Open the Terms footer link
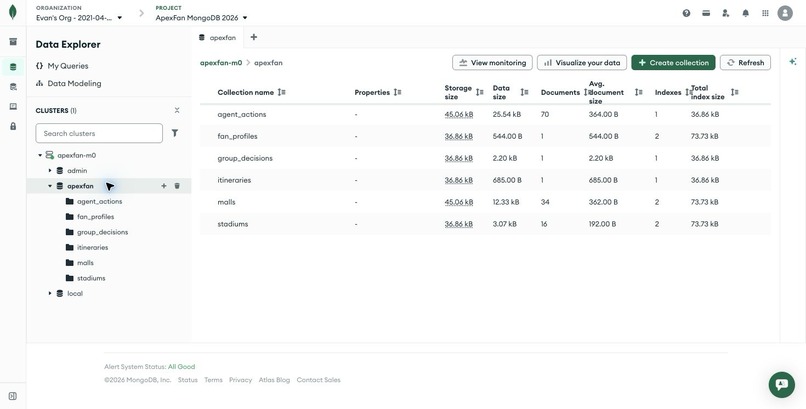Screen dimensions: 806x409 click(x=213, y=380)
